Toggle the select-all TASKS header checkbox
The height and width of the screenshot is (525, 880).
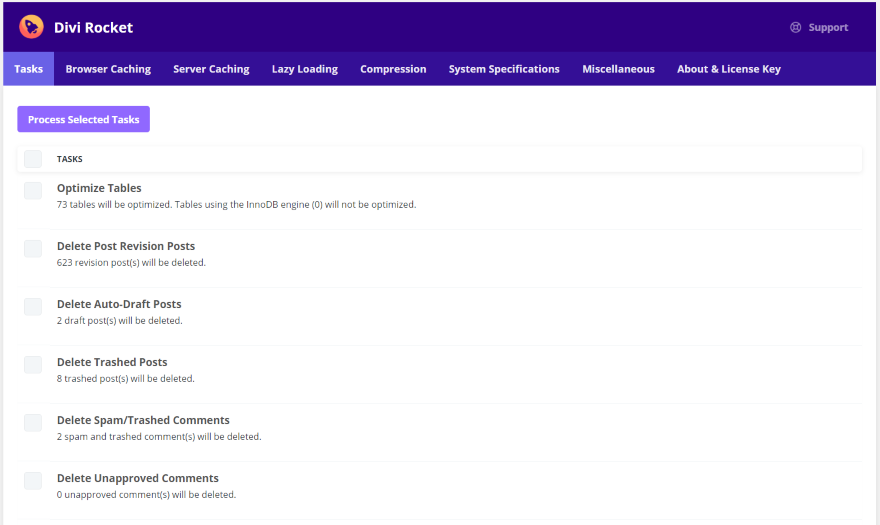pos(33,159)
